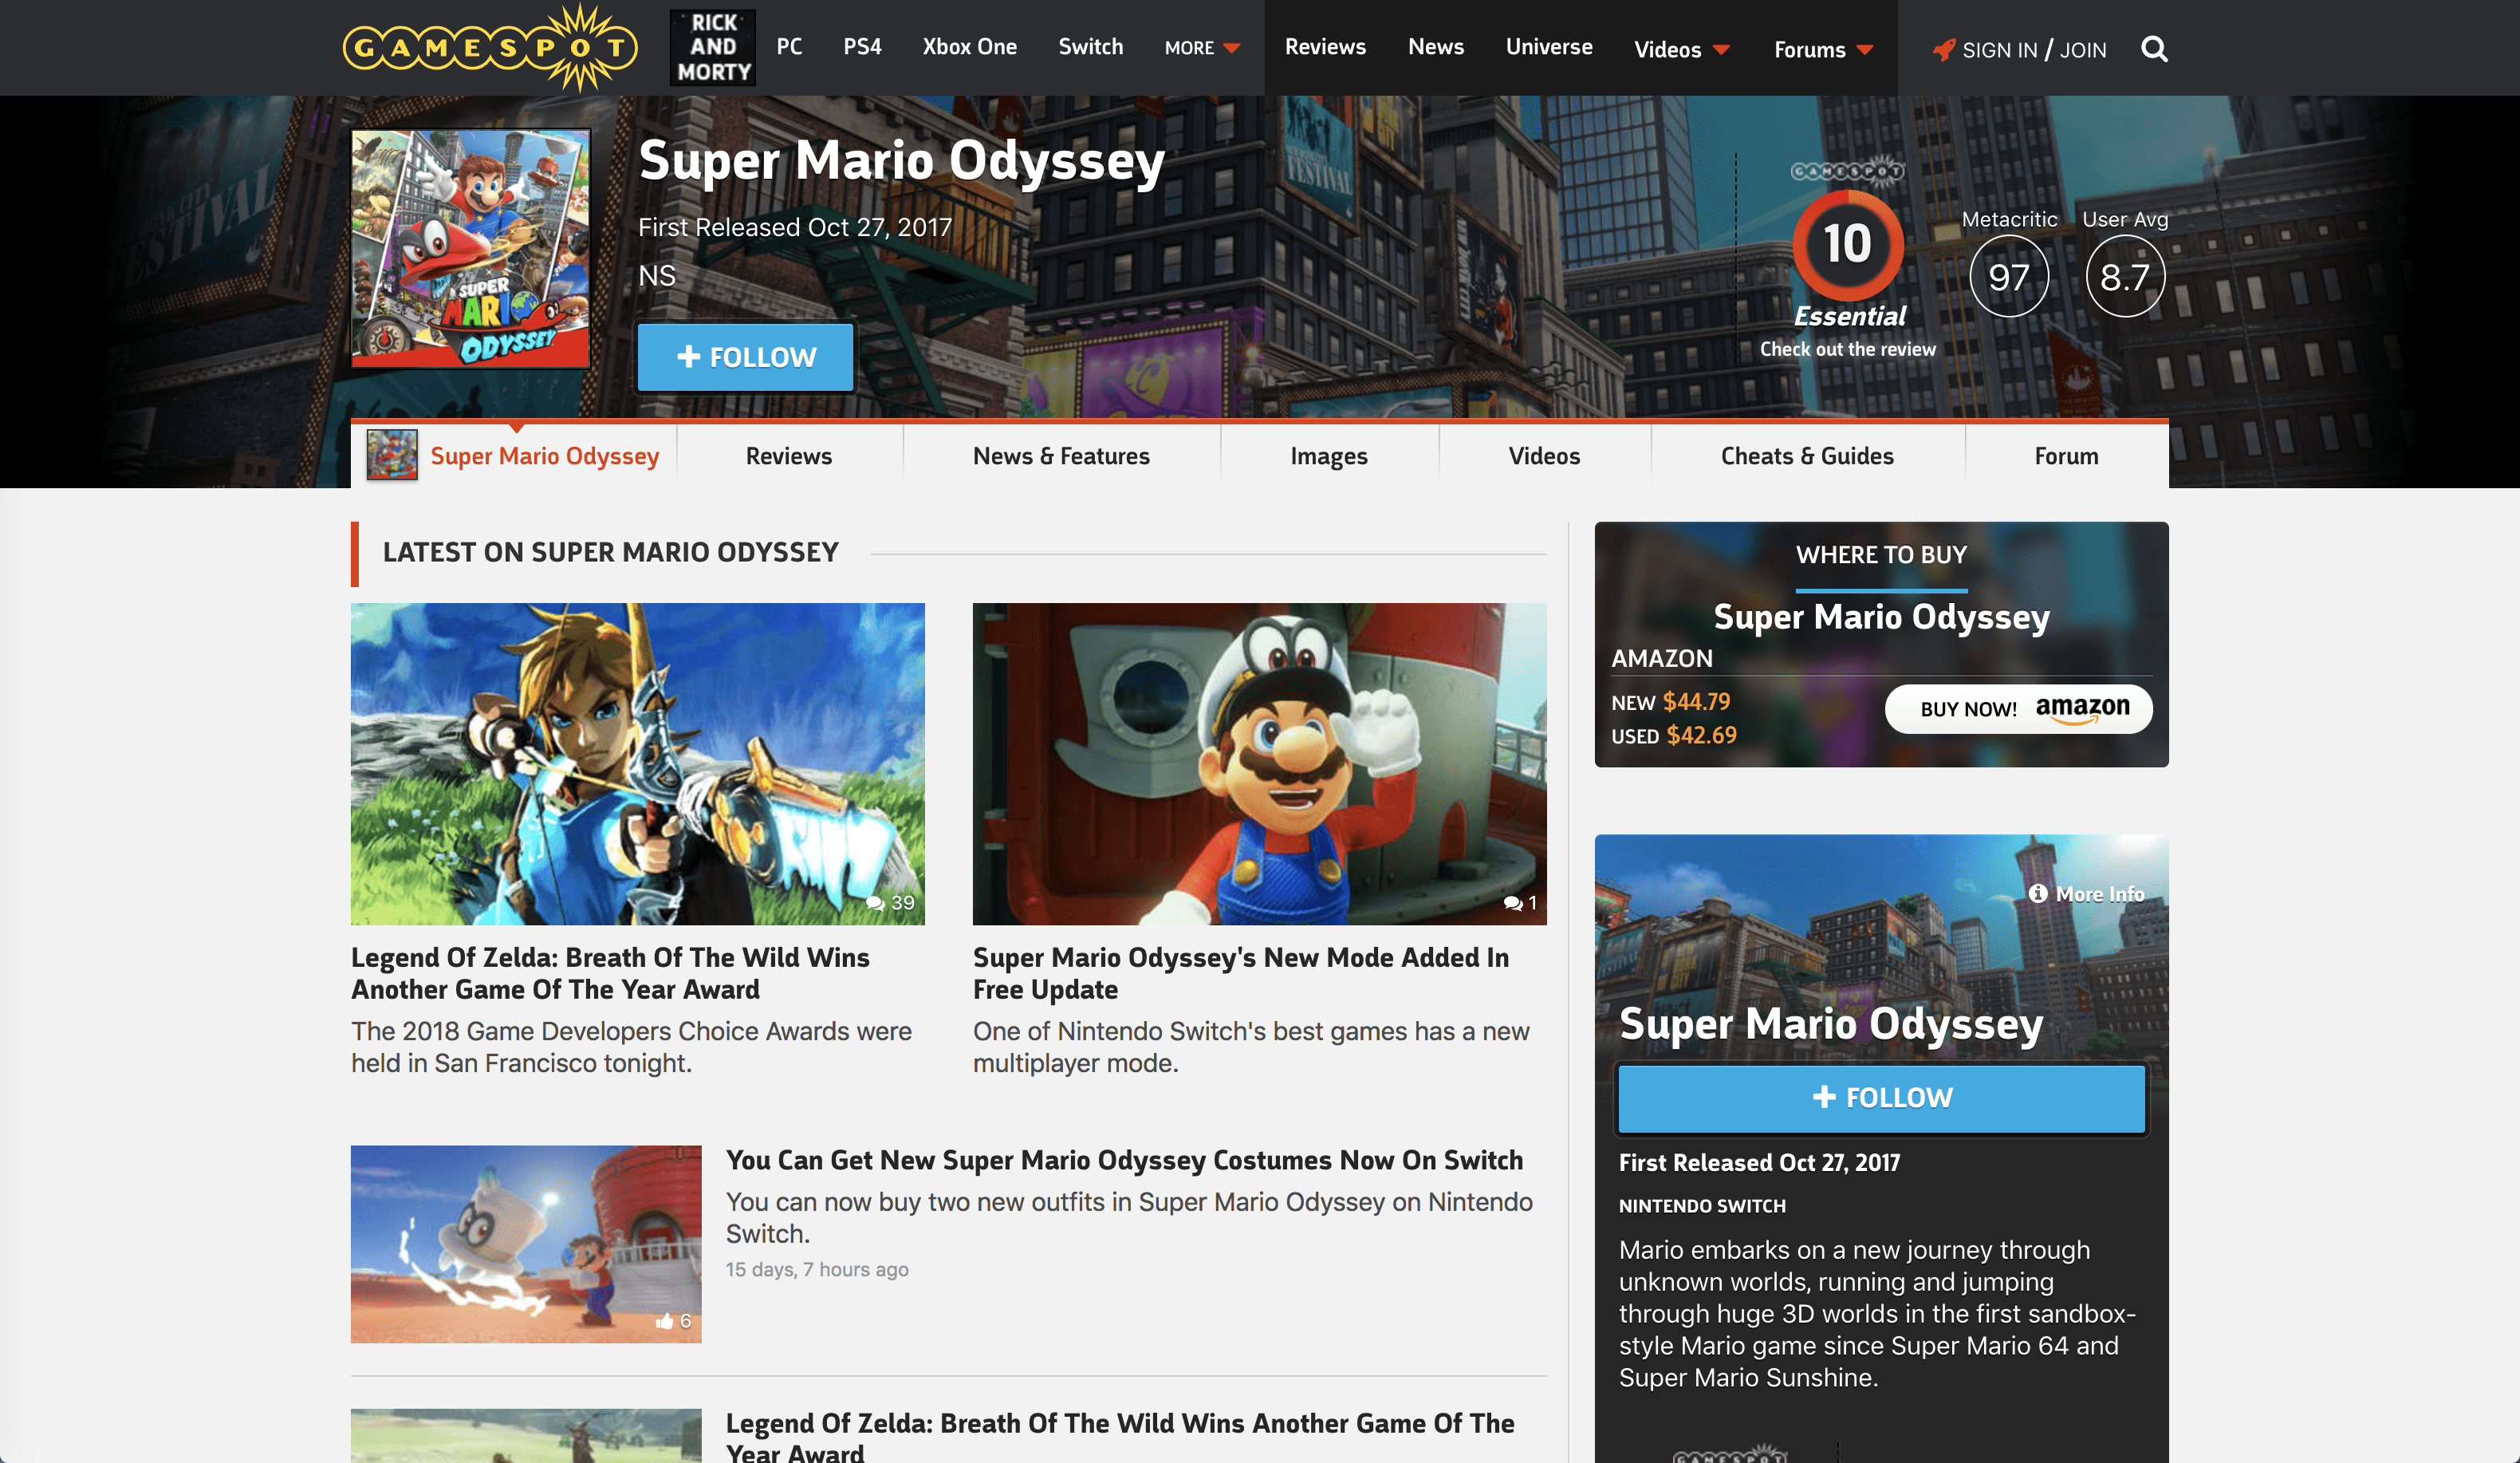
Task: Click the GameSpot logo in the header
Action: click(x=490, y=47)
